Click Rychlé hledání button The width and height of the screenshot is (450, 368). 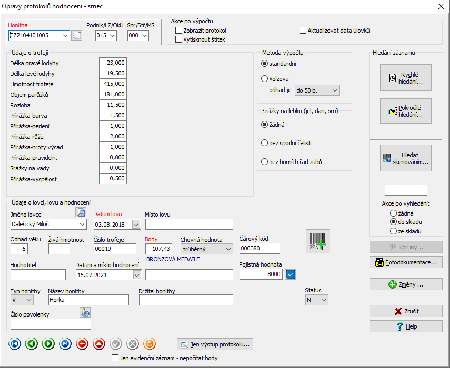pyautogui.click(x=406, y=78)
